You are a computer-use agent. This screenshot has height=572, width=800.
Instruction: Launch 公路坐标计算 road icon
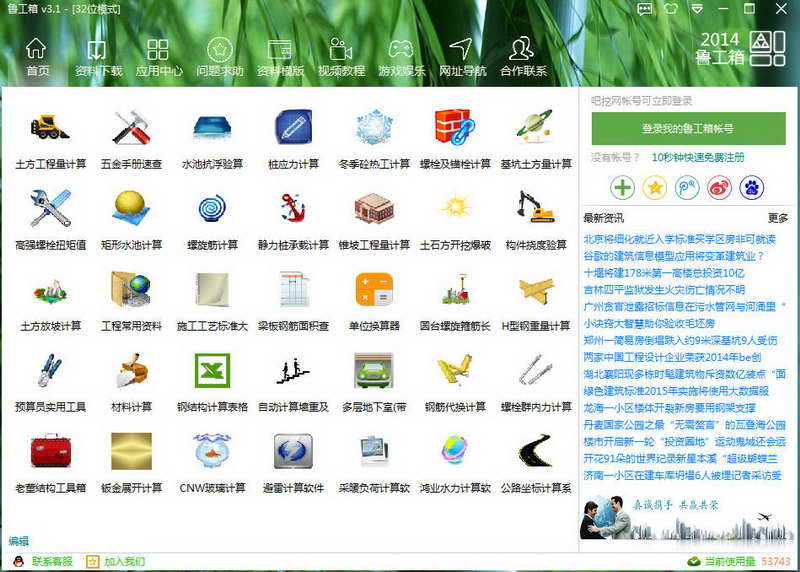536,451
